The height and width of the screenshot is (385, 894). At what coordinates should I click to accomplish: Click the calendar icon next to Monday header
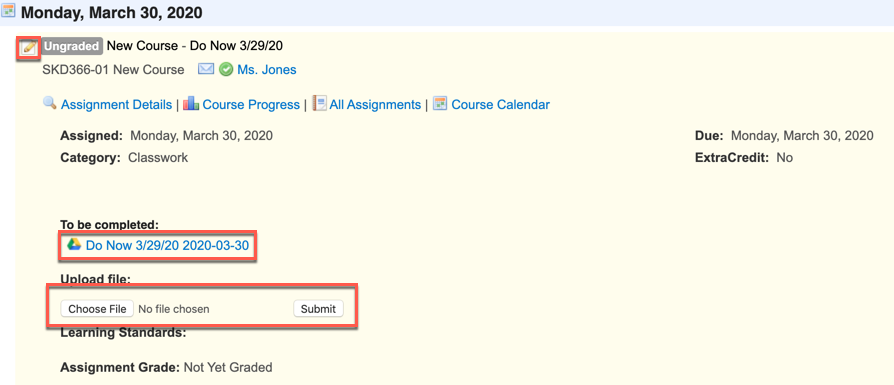pyautogui.click(x=9, y=11)
